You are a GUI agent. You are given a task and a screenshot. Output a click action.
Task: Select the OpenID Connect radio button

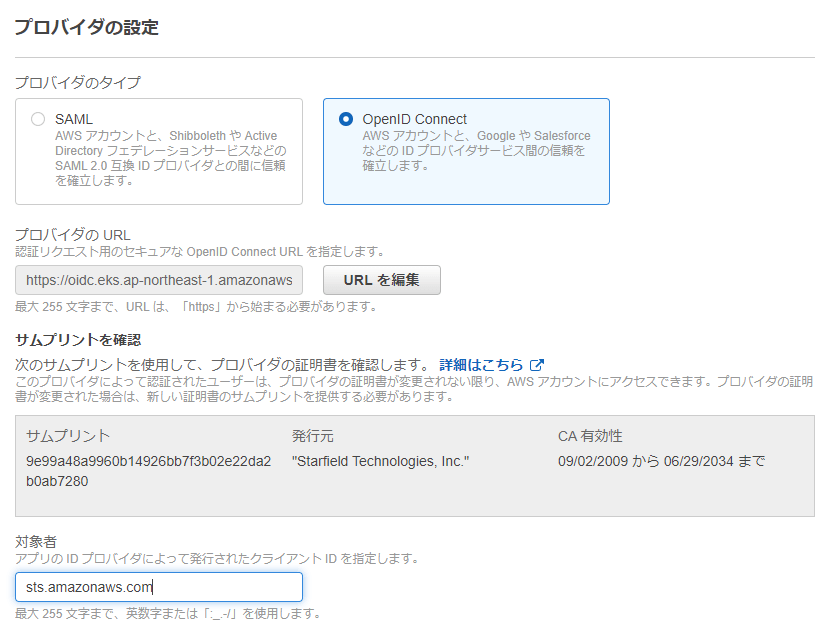click(346, 119)
